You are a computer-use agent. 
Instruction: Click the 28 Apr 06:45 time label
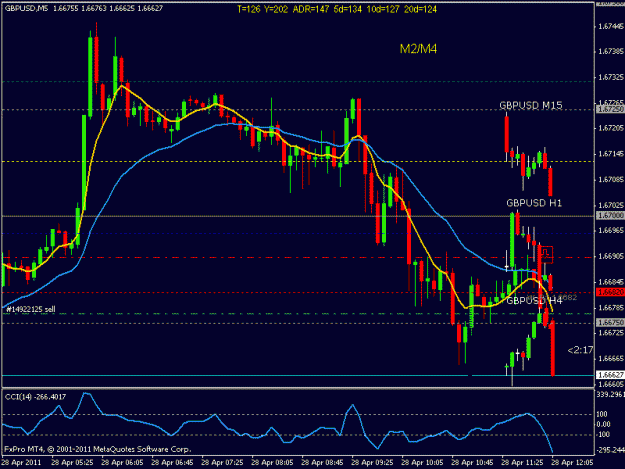point(173,462)
